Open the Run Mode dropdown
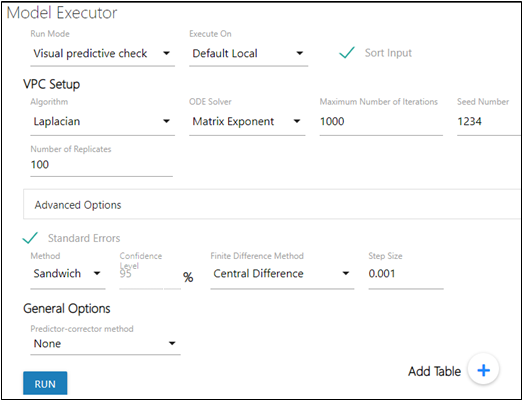Screen dimensions: 523x401 click(102, 54)
